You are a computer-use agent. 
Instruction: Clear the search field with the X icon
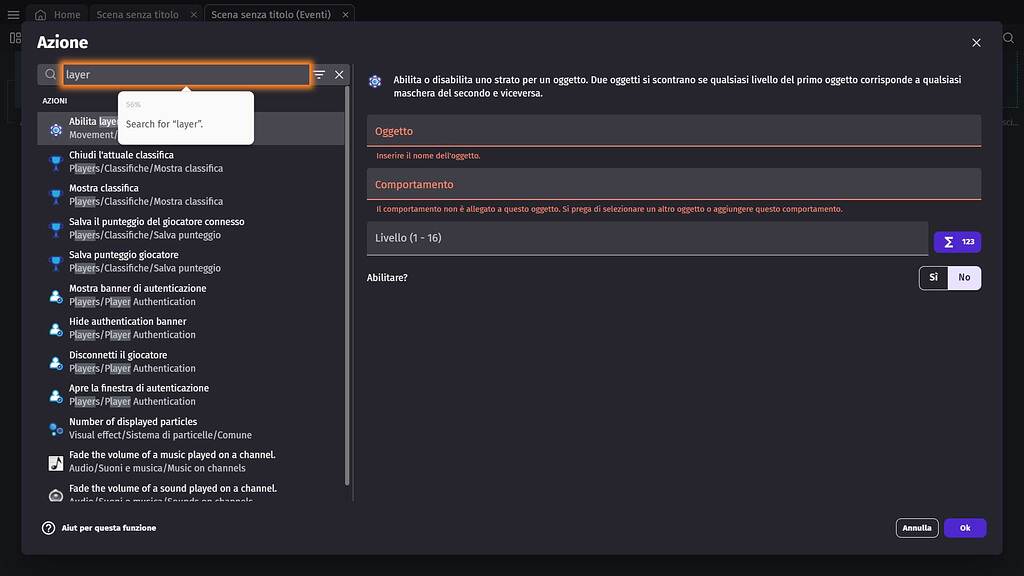click(339, 74)
